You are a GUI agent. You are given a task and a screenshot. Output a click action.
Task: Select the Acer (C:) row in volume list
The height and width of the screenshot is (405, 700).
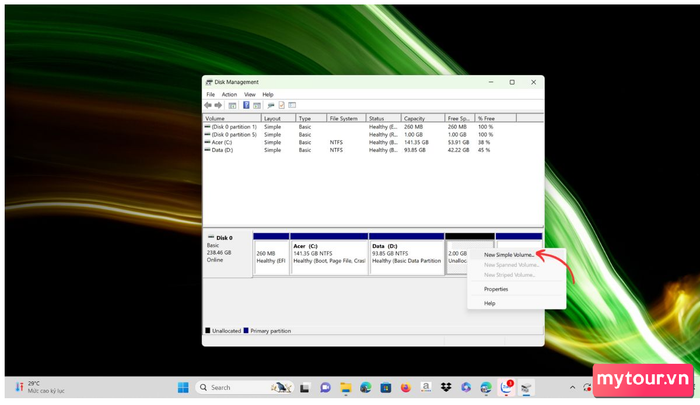[222, 142]
